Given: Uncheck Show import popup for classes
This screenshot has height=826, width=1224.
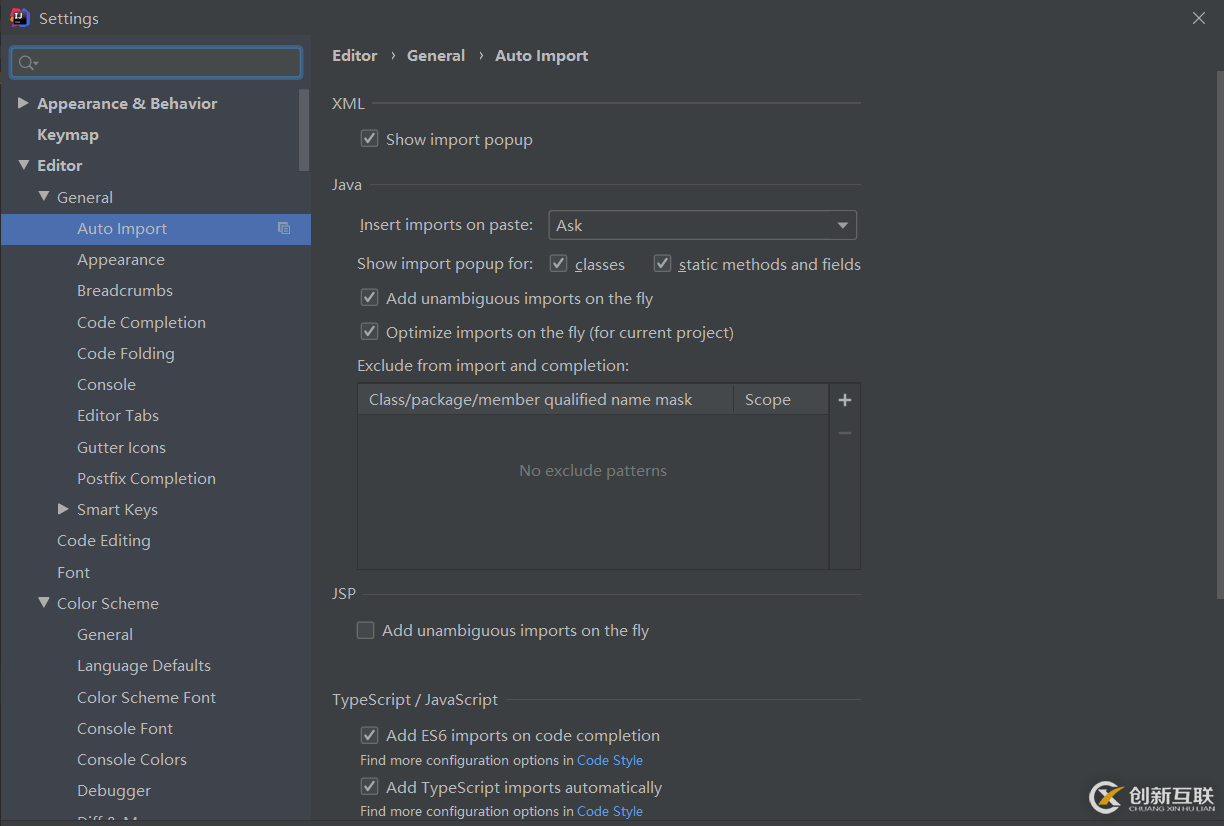Looking at the screenshot, I should tap(558, 264).
